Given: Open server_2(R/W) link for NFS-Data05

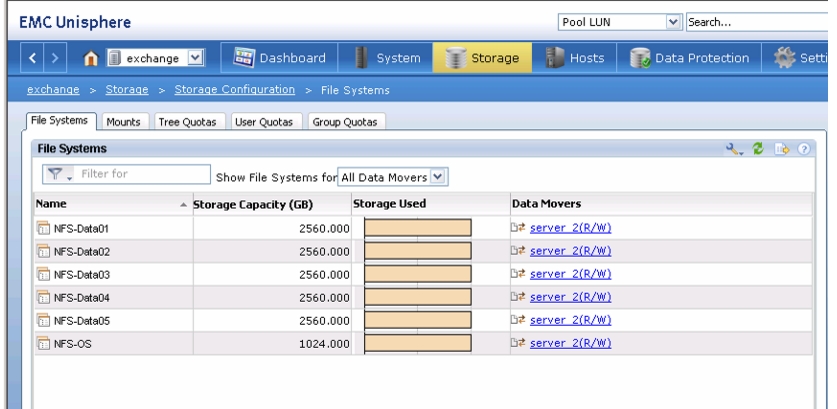Looking at the screenshot, I should 570,320.
